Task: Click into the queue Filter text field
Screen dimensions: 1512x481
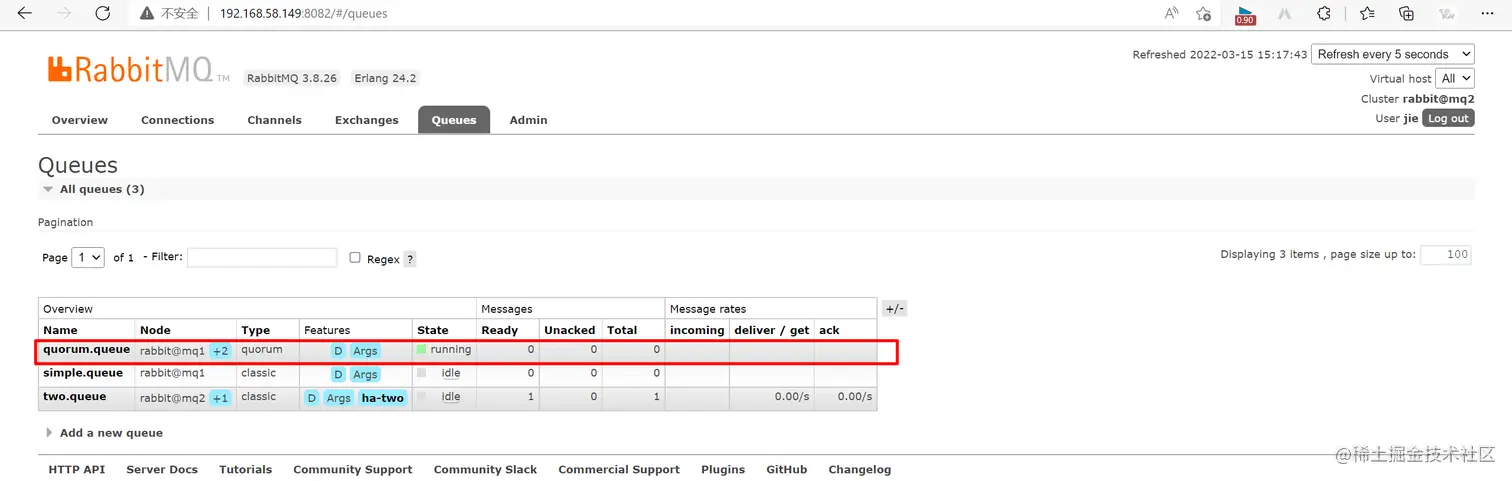Action: click(262, 257)
